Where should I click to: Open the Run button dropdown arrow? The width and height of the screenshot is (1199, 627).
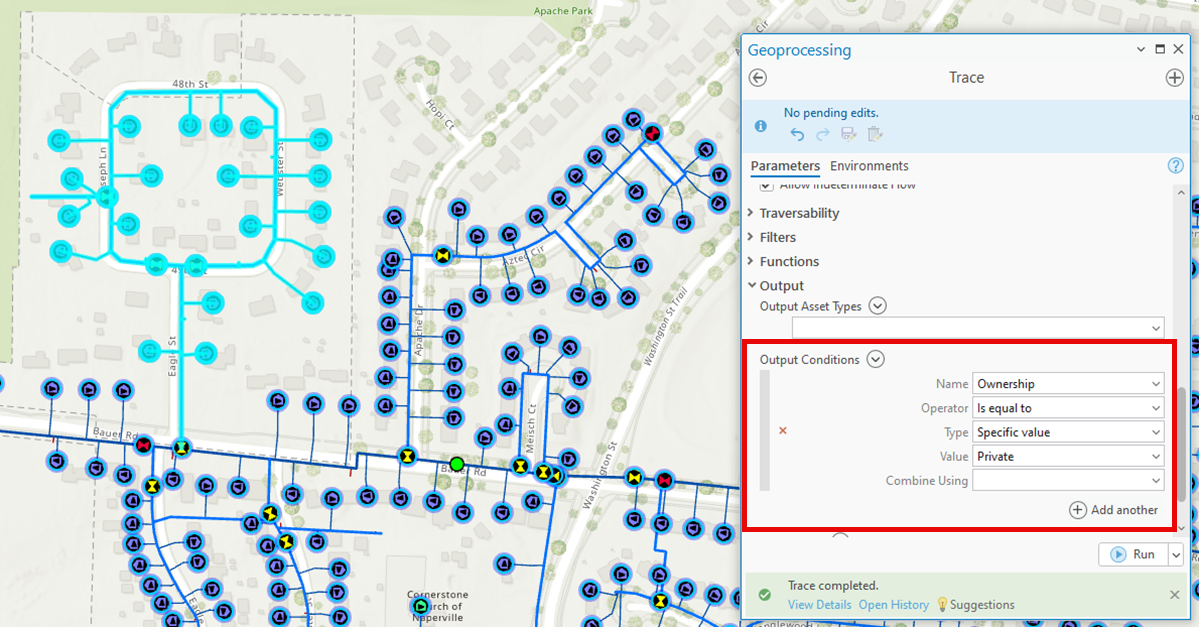coord(1176,554)
